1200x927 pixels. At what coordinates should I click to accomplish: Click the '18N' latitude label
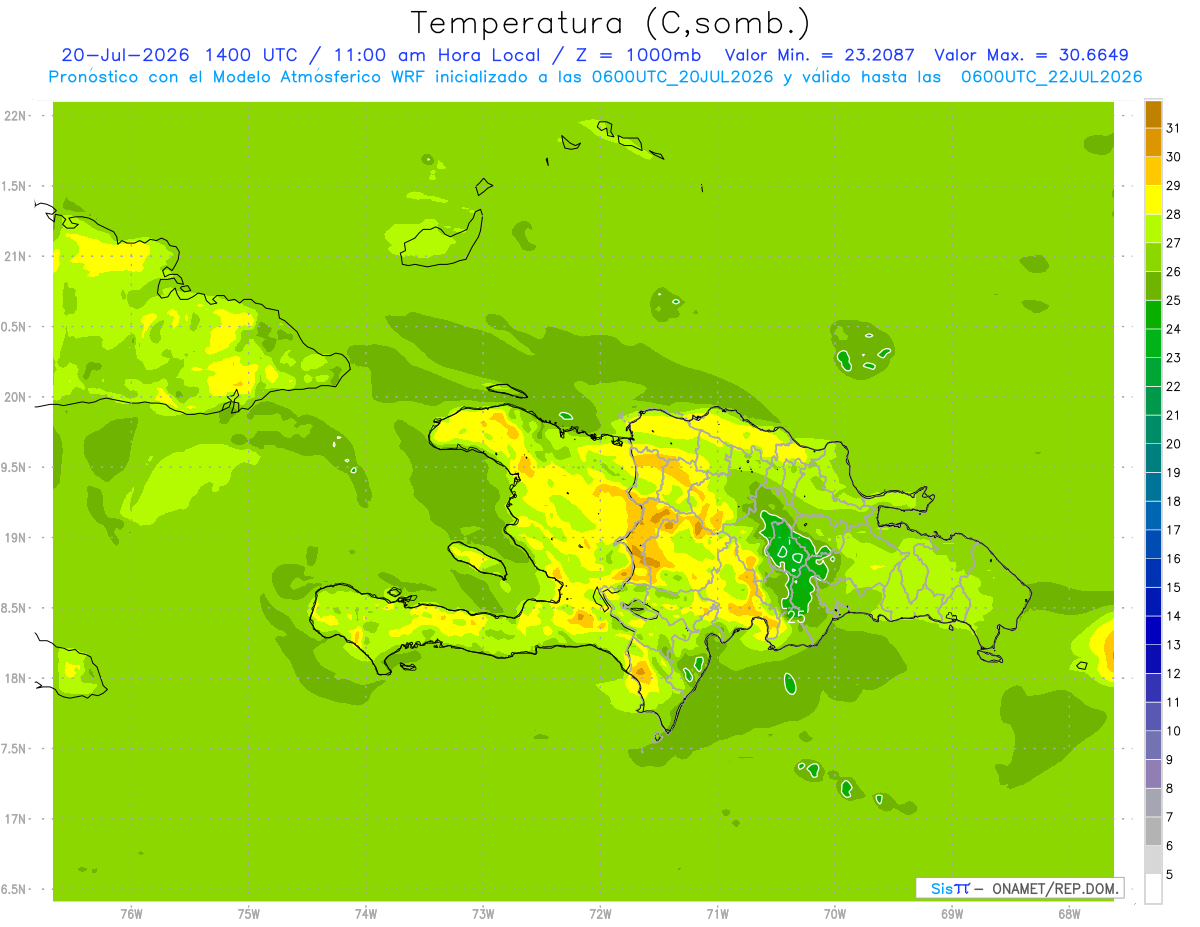point(15,679)
